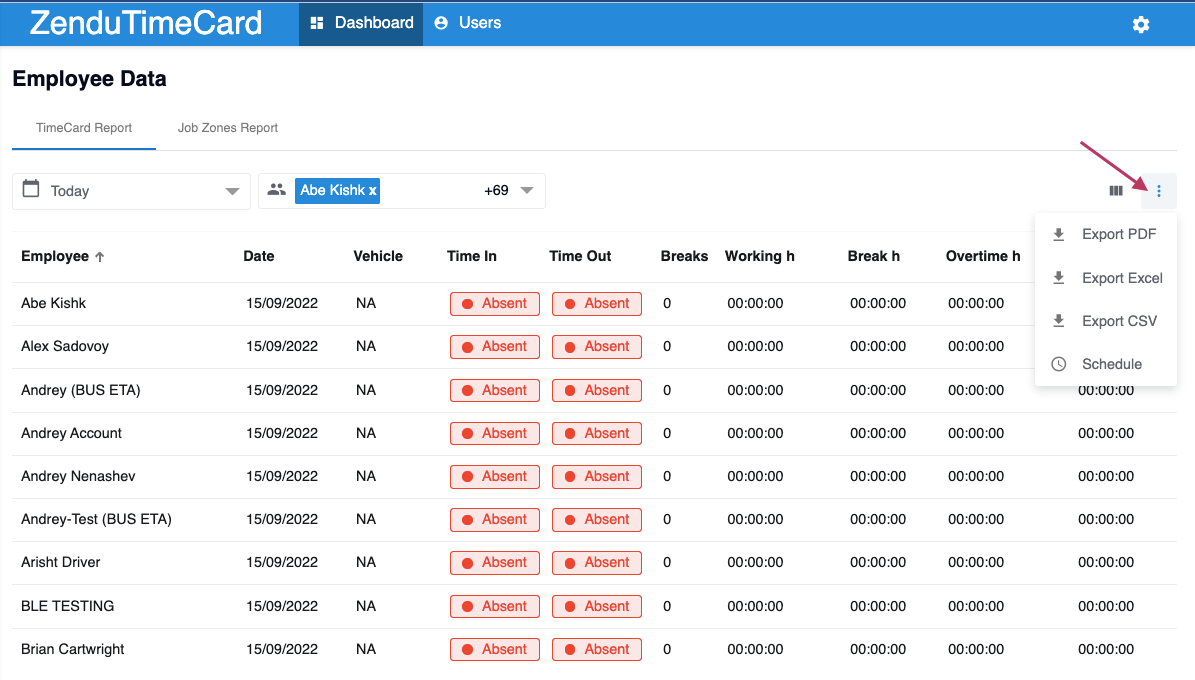Click the calendar icon beside Today

click(x=31, y=189)
